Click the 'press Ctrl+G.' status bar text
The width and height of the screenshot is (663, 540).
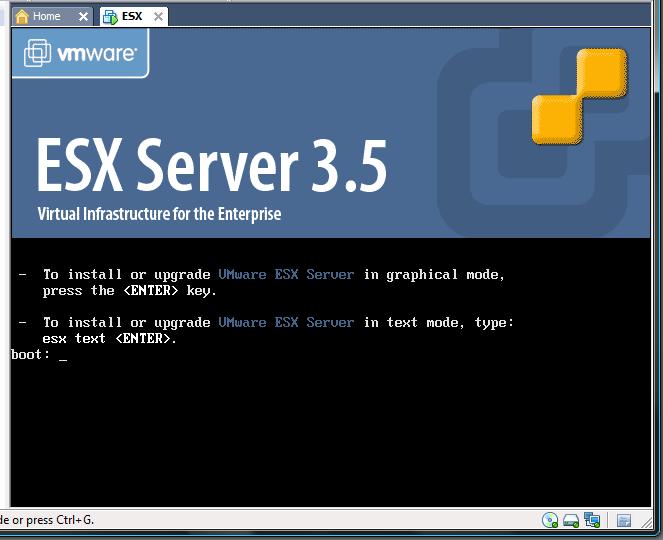(x=60, y=520)
